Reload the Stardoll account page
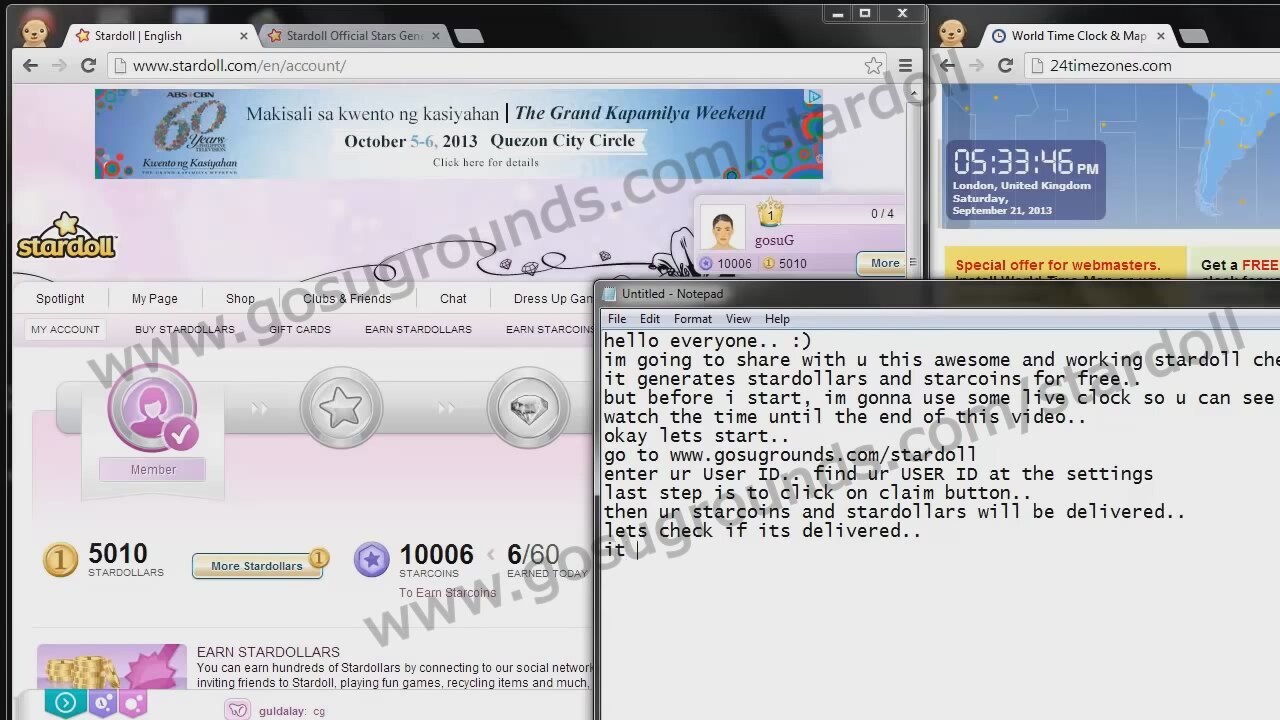 (x=88, y=66)
